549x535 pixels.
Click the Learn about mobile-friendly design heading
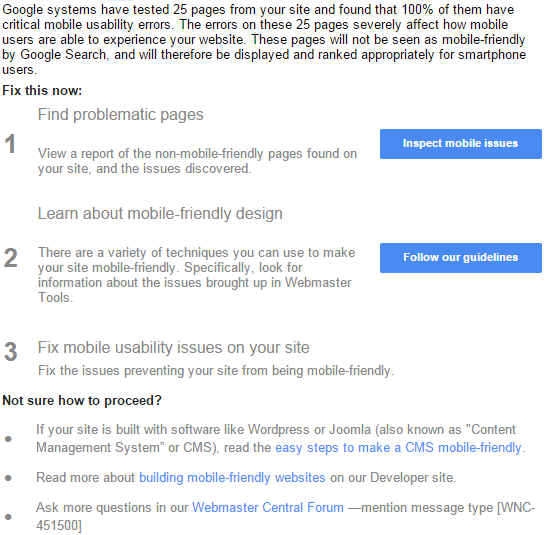[x=160, y=214]
